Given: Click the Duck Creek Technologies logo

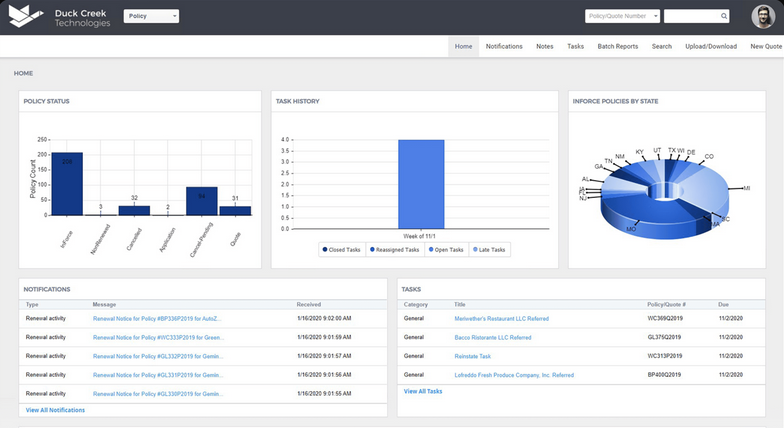Looking at the screenshot, I should pyautogui.click(x=60, y=17).
